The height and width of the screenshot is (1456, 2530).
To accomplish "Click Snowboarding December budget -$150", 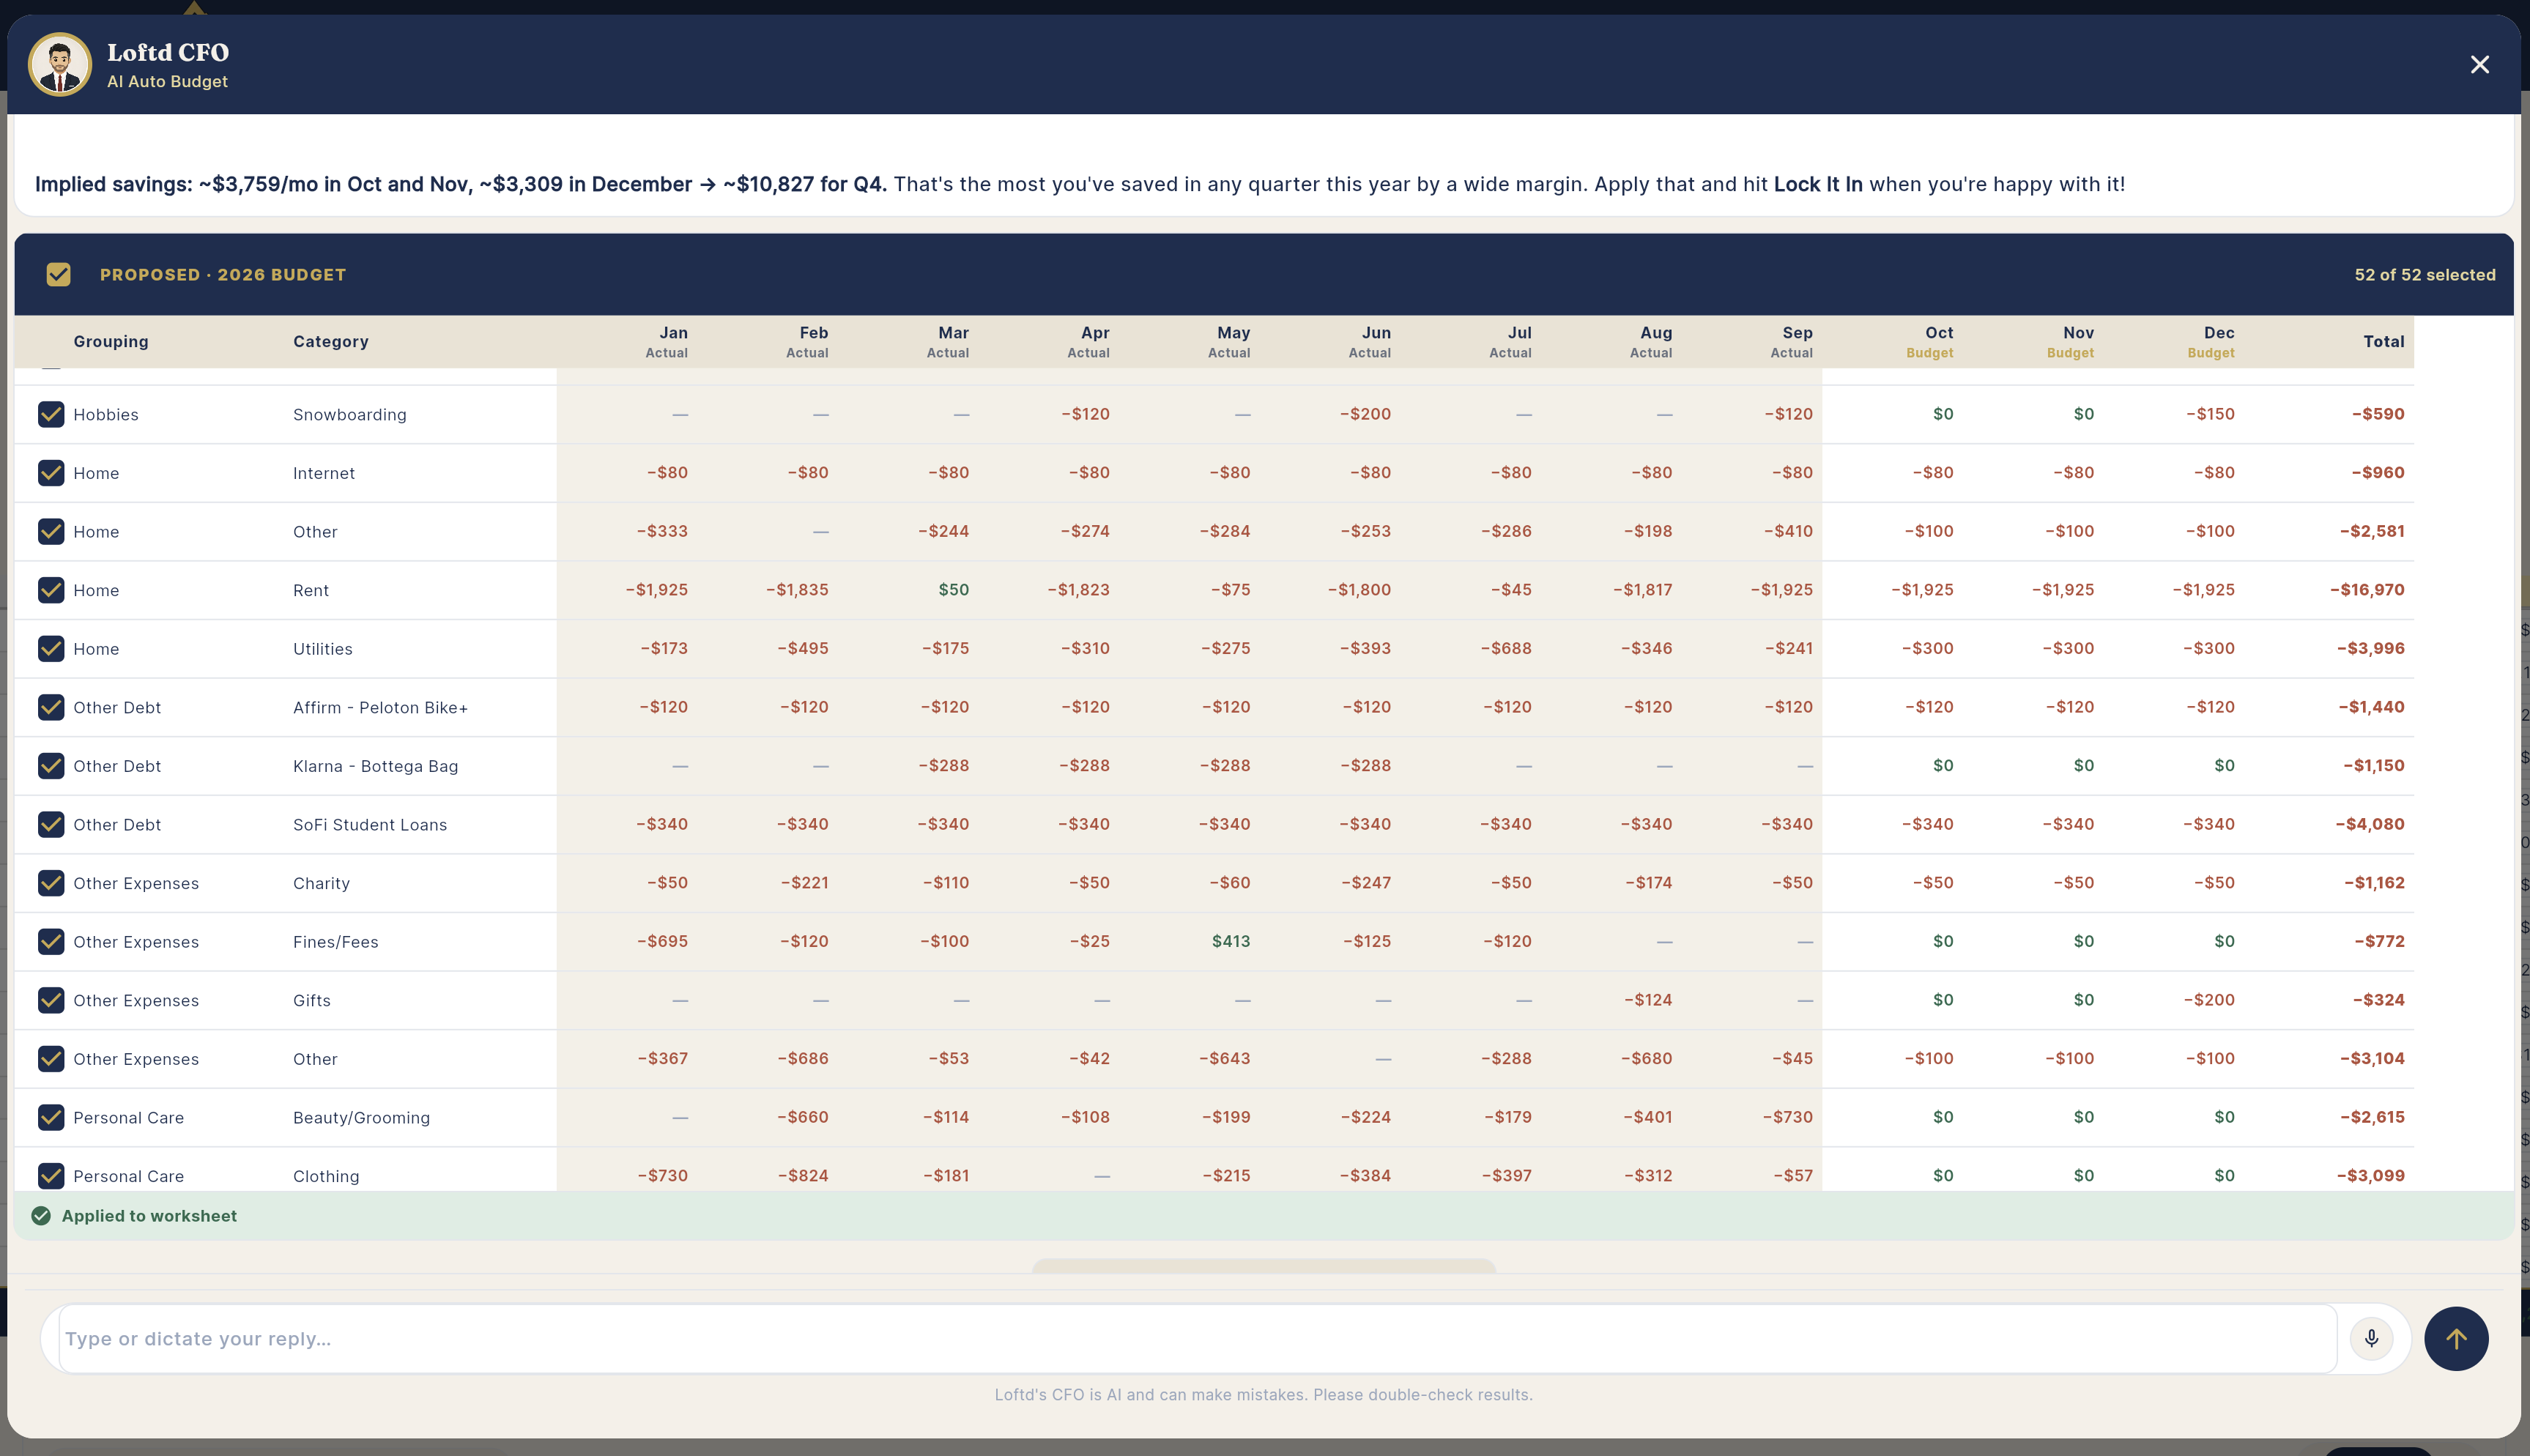I will (2210, 414).
